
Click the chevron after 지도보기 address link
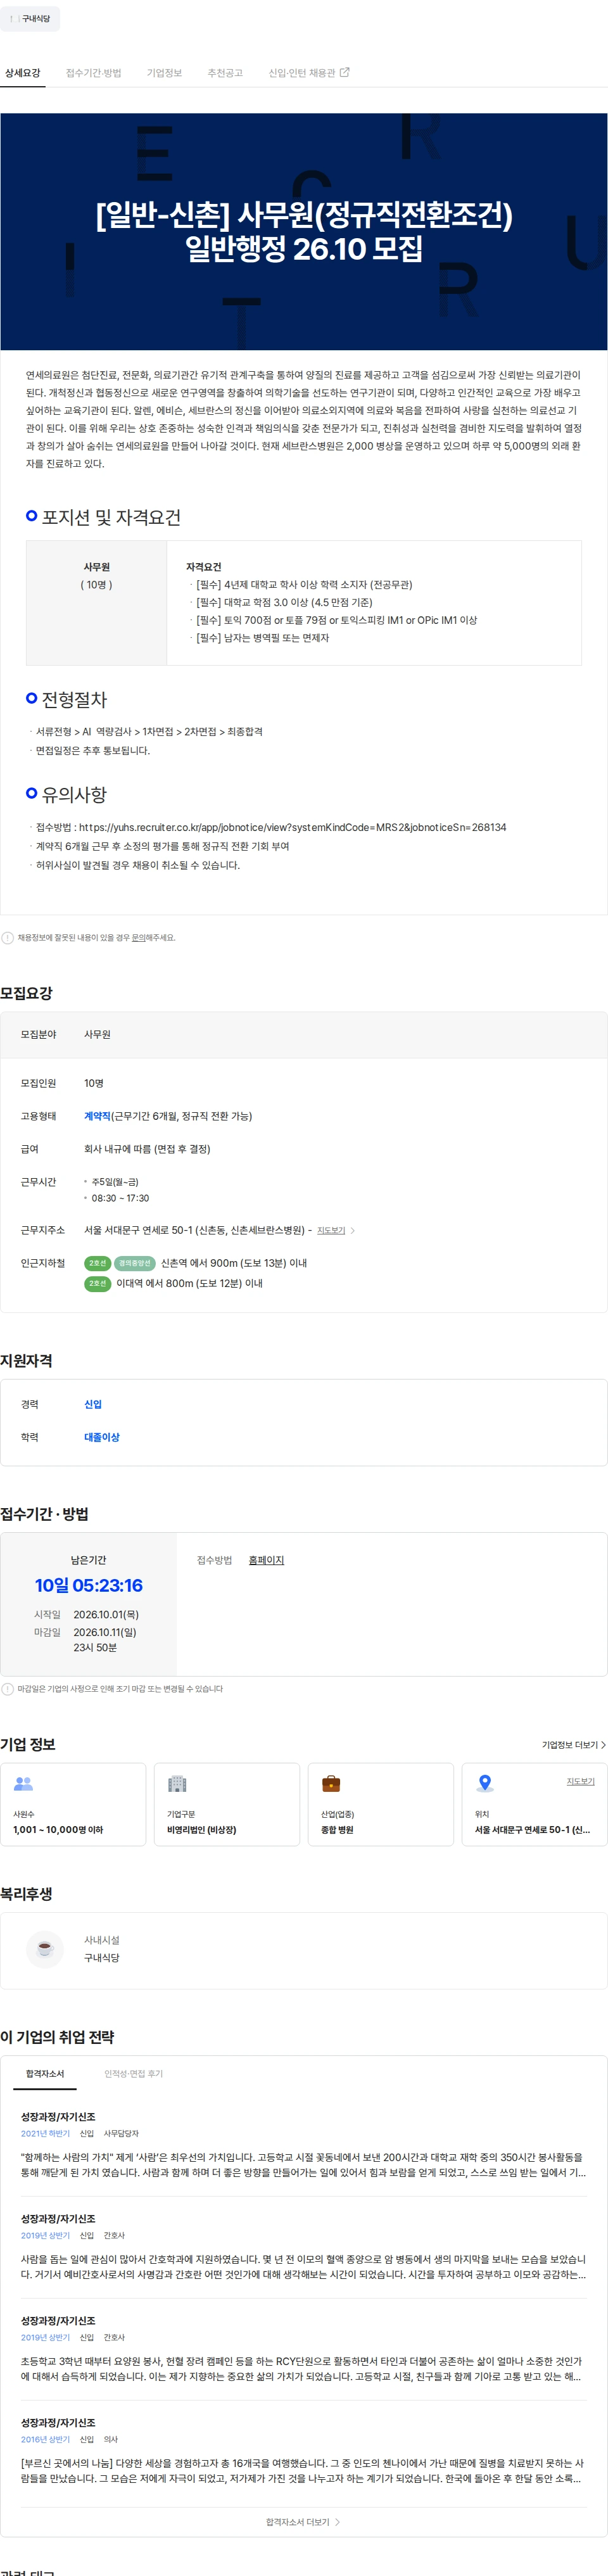tap(353, 1230)
